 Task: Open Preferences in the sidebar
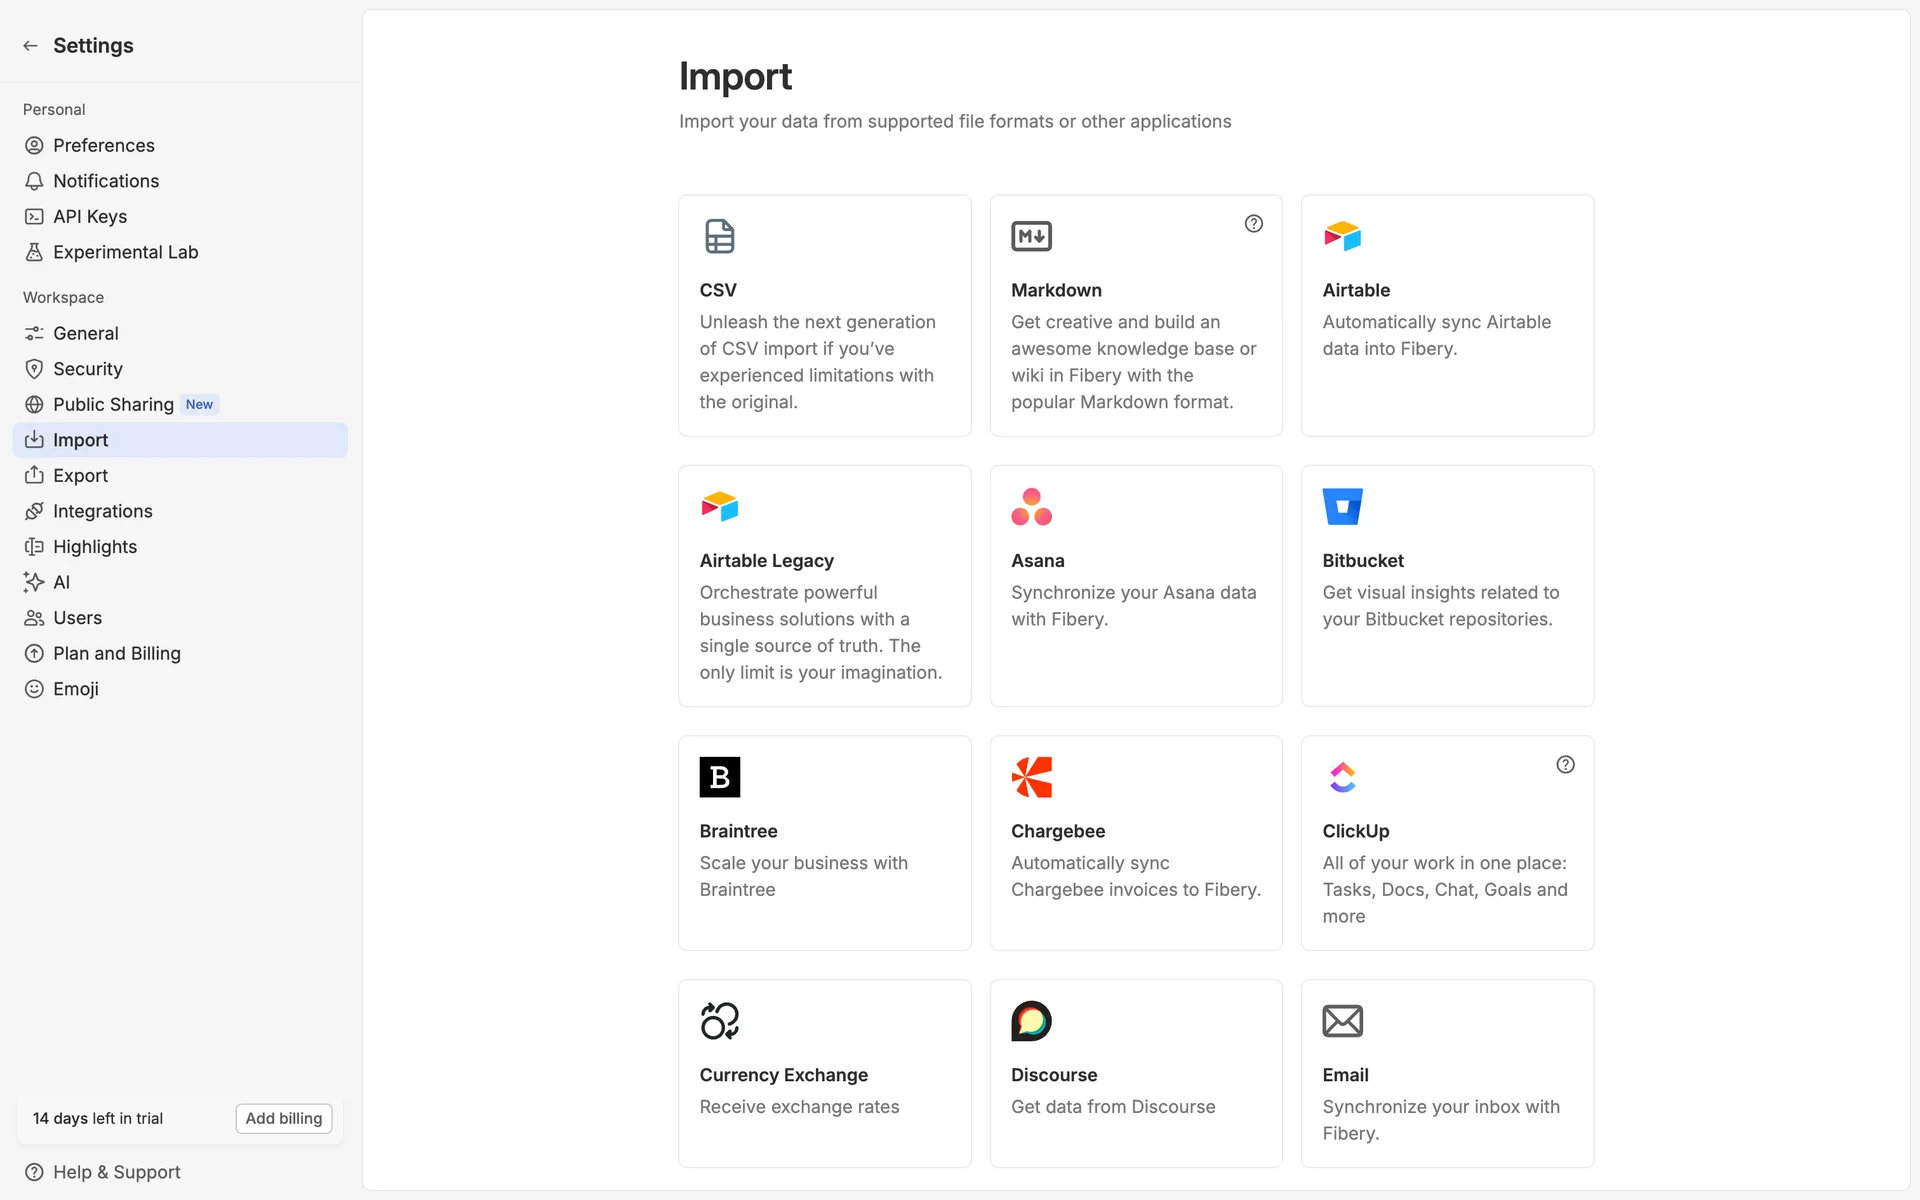(x=104, y=146)
